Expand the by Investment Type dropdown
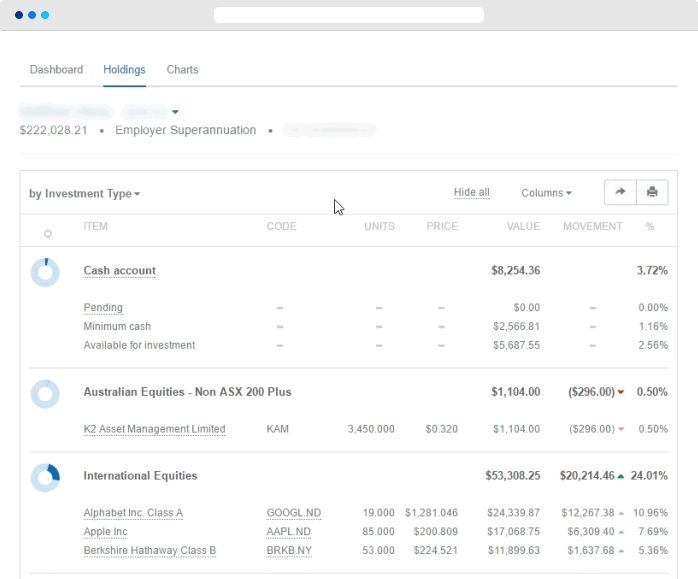This screenshot has height=579, width=698. click(x=85, y=194)
